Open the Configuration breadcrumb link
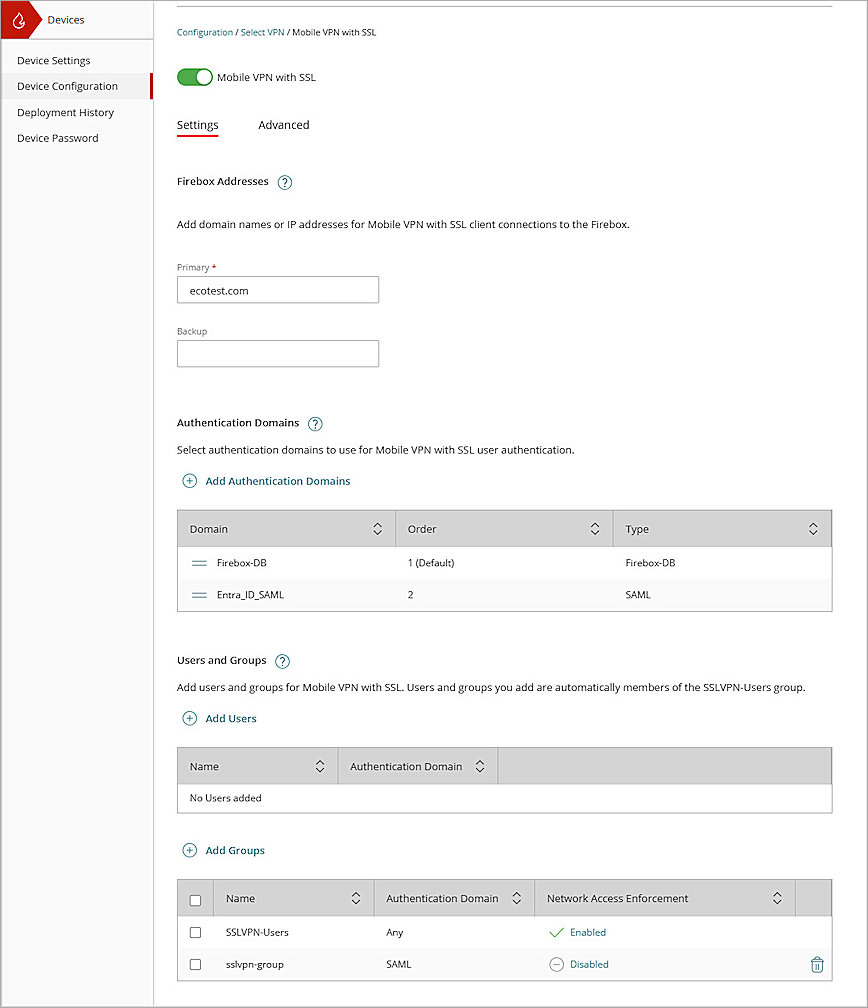The width and height of the screenshot is (868, 1008). point(205,32)
